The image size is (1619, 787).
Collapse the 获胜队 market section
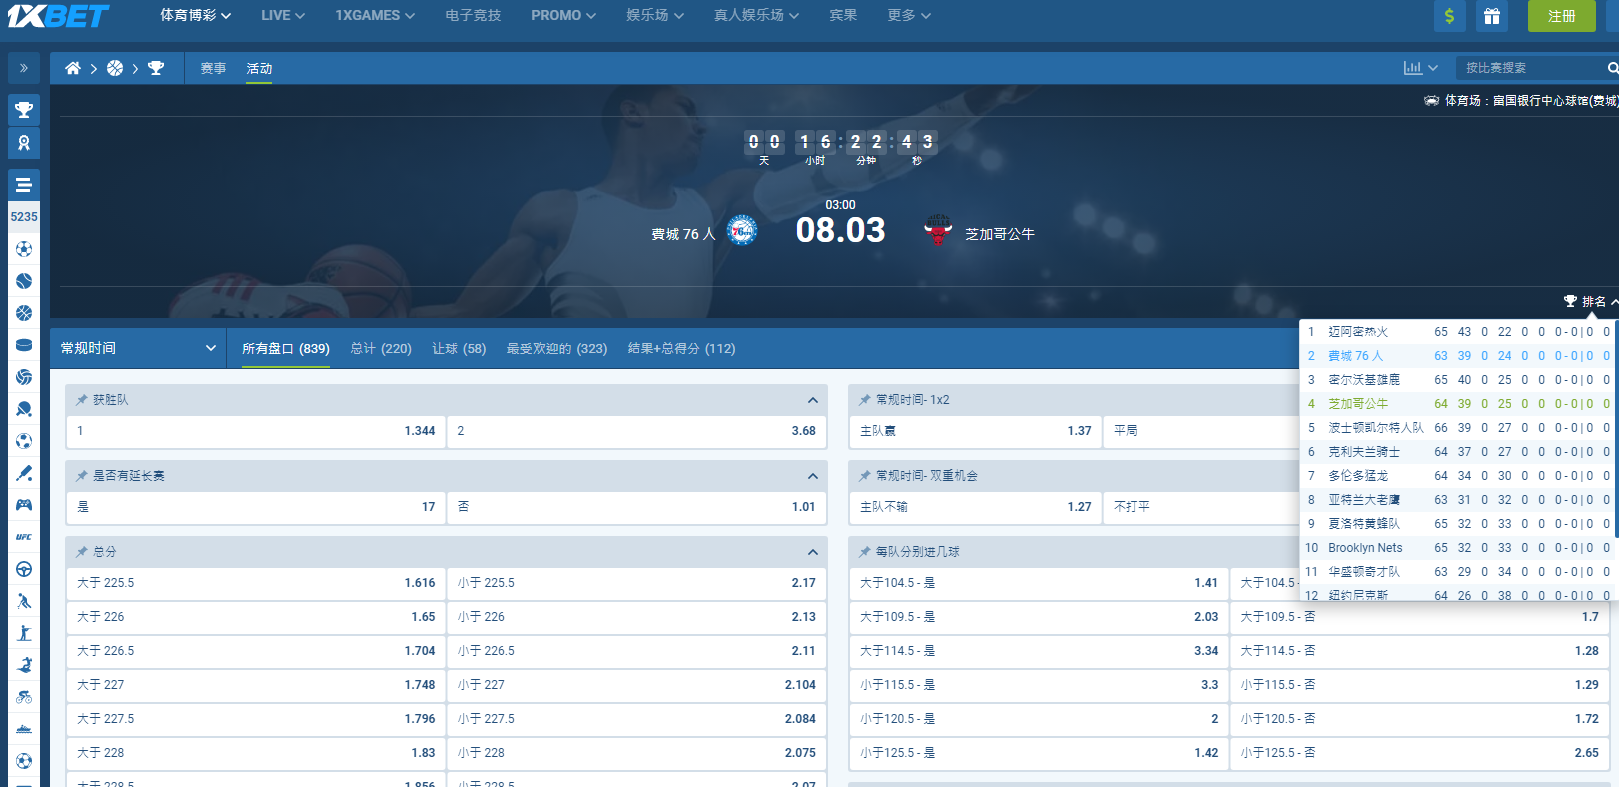click(812, 400)
